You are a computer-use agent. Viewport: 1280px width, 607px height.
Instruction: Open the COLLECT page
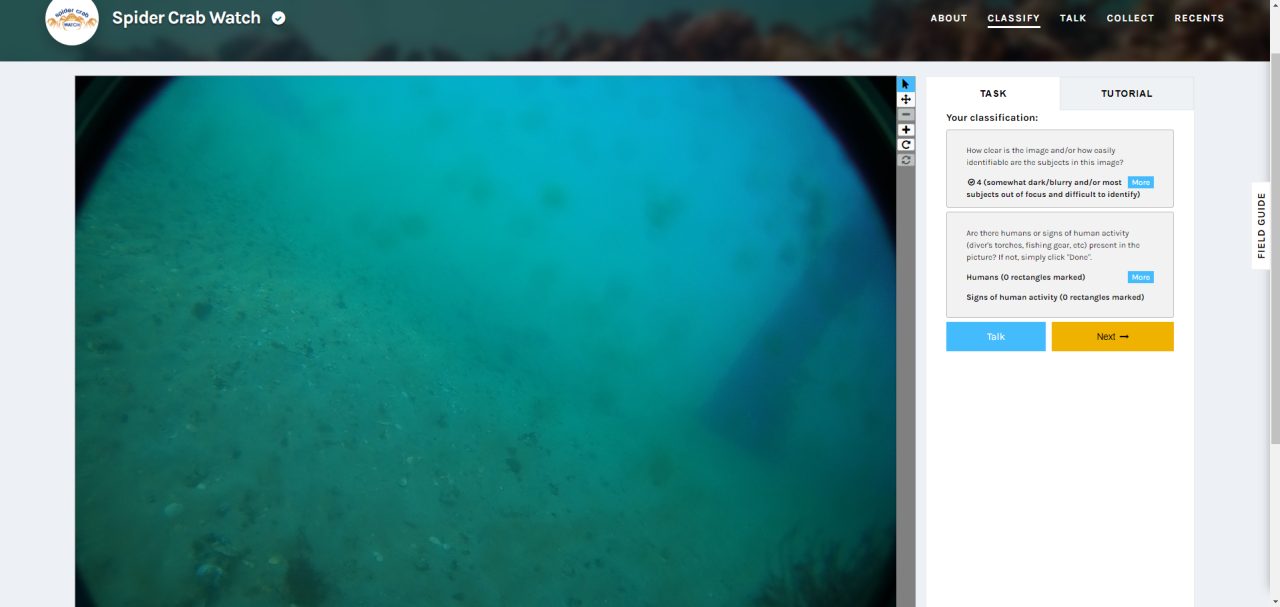click(x=1130, y=18)
